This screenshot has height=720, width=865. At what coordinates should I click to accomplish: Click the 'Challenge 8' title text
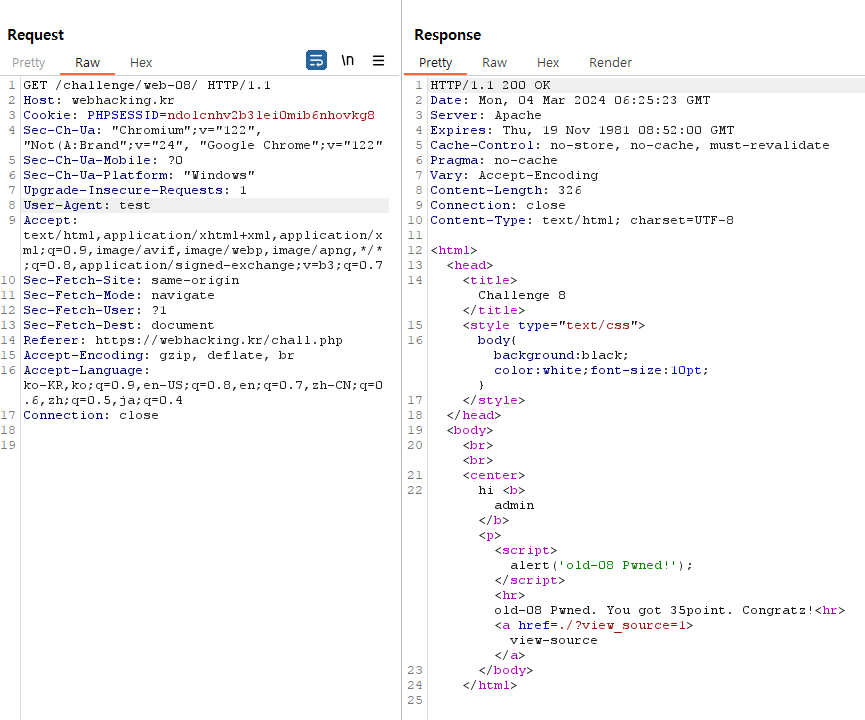tap(522, 295)
